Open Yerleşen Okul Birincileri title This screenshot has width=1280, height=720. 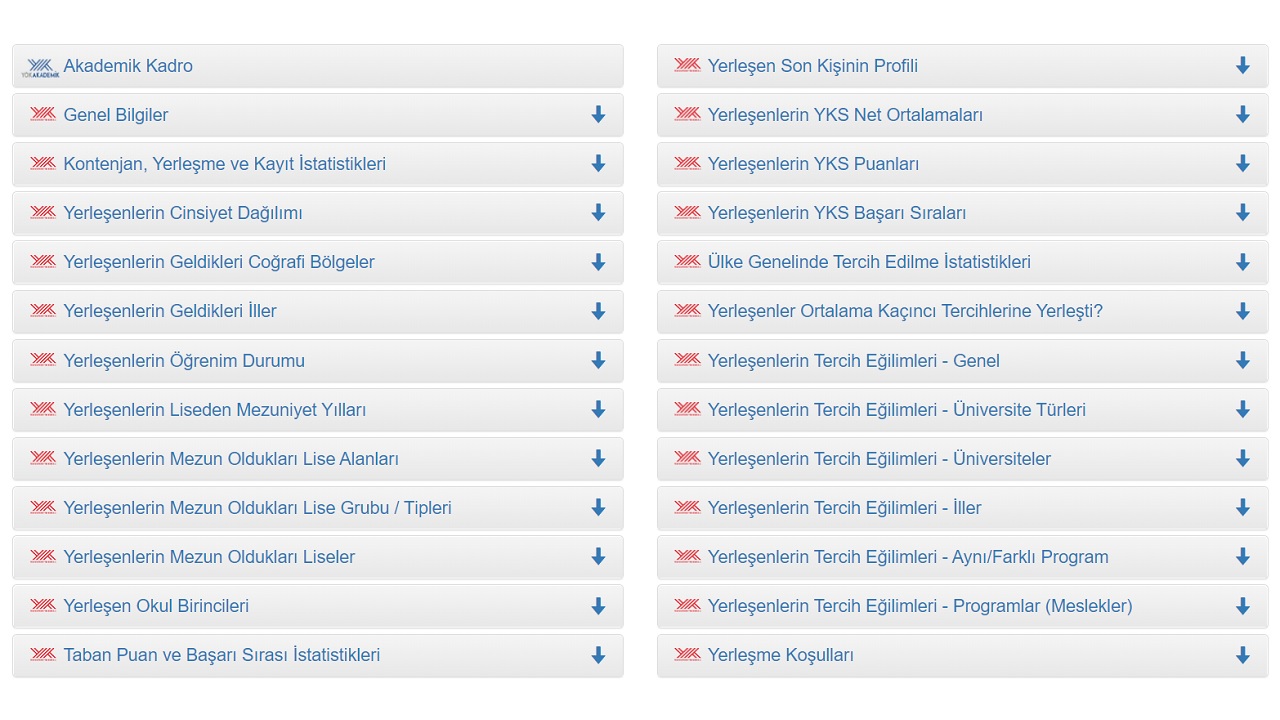pos(156,606)
